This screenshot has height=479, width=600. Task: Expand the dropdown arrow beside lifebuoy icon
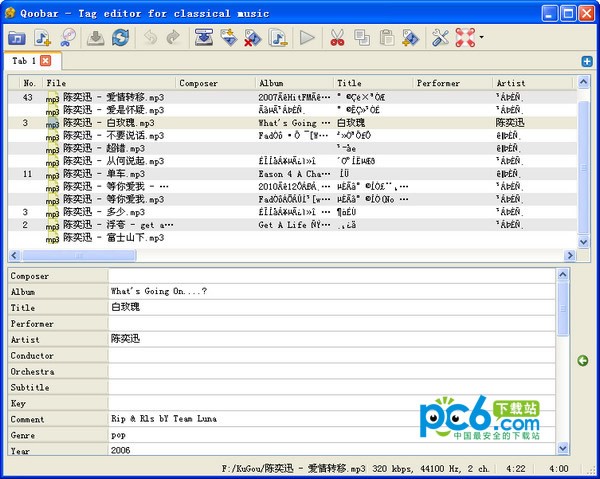481,37
